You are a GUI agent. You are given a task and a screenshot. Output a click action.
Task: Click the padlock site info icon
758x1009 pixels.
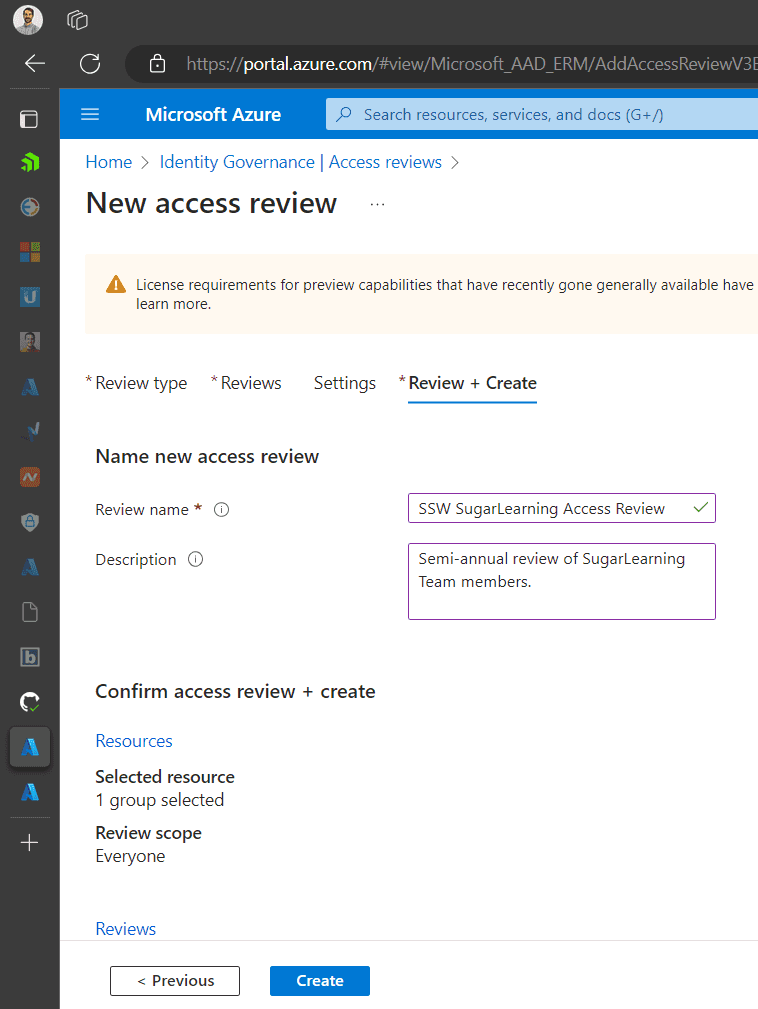157,64
